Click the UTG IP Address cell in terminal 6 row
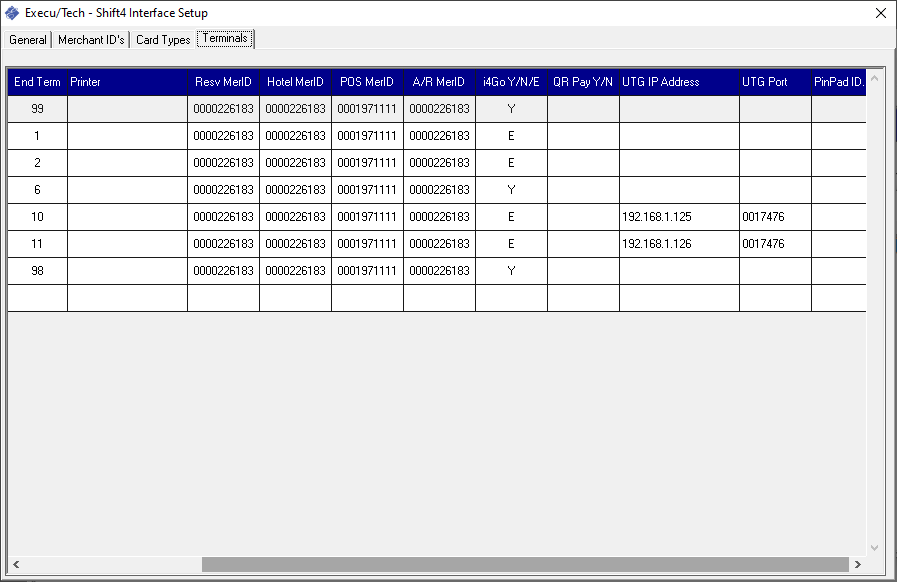The image size is (897, 582). [x=680, y=189]
